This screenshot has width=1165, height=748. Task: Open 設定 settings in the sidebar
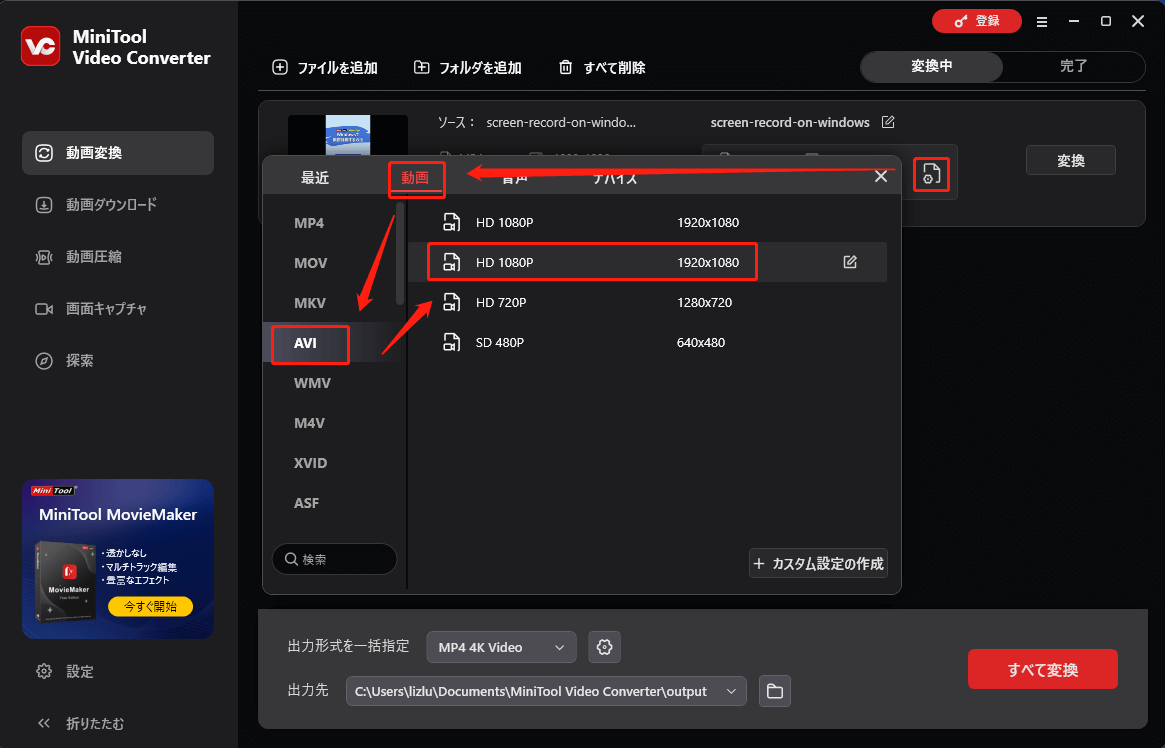[65, 671]
